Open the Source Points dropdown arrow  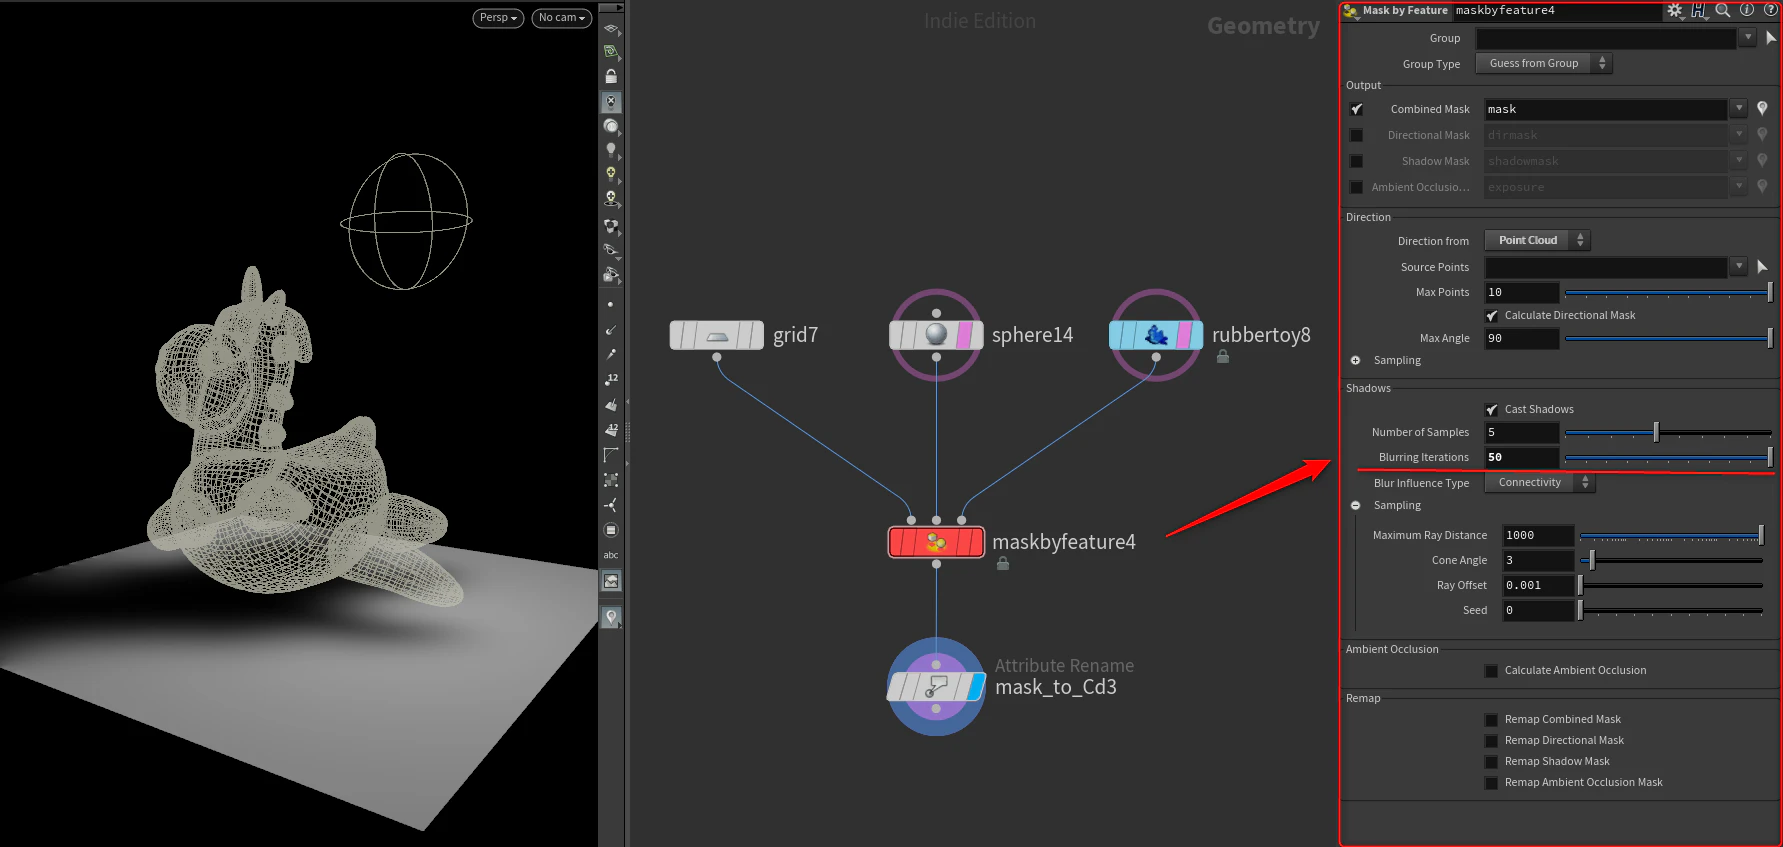tap(1739, 267)
